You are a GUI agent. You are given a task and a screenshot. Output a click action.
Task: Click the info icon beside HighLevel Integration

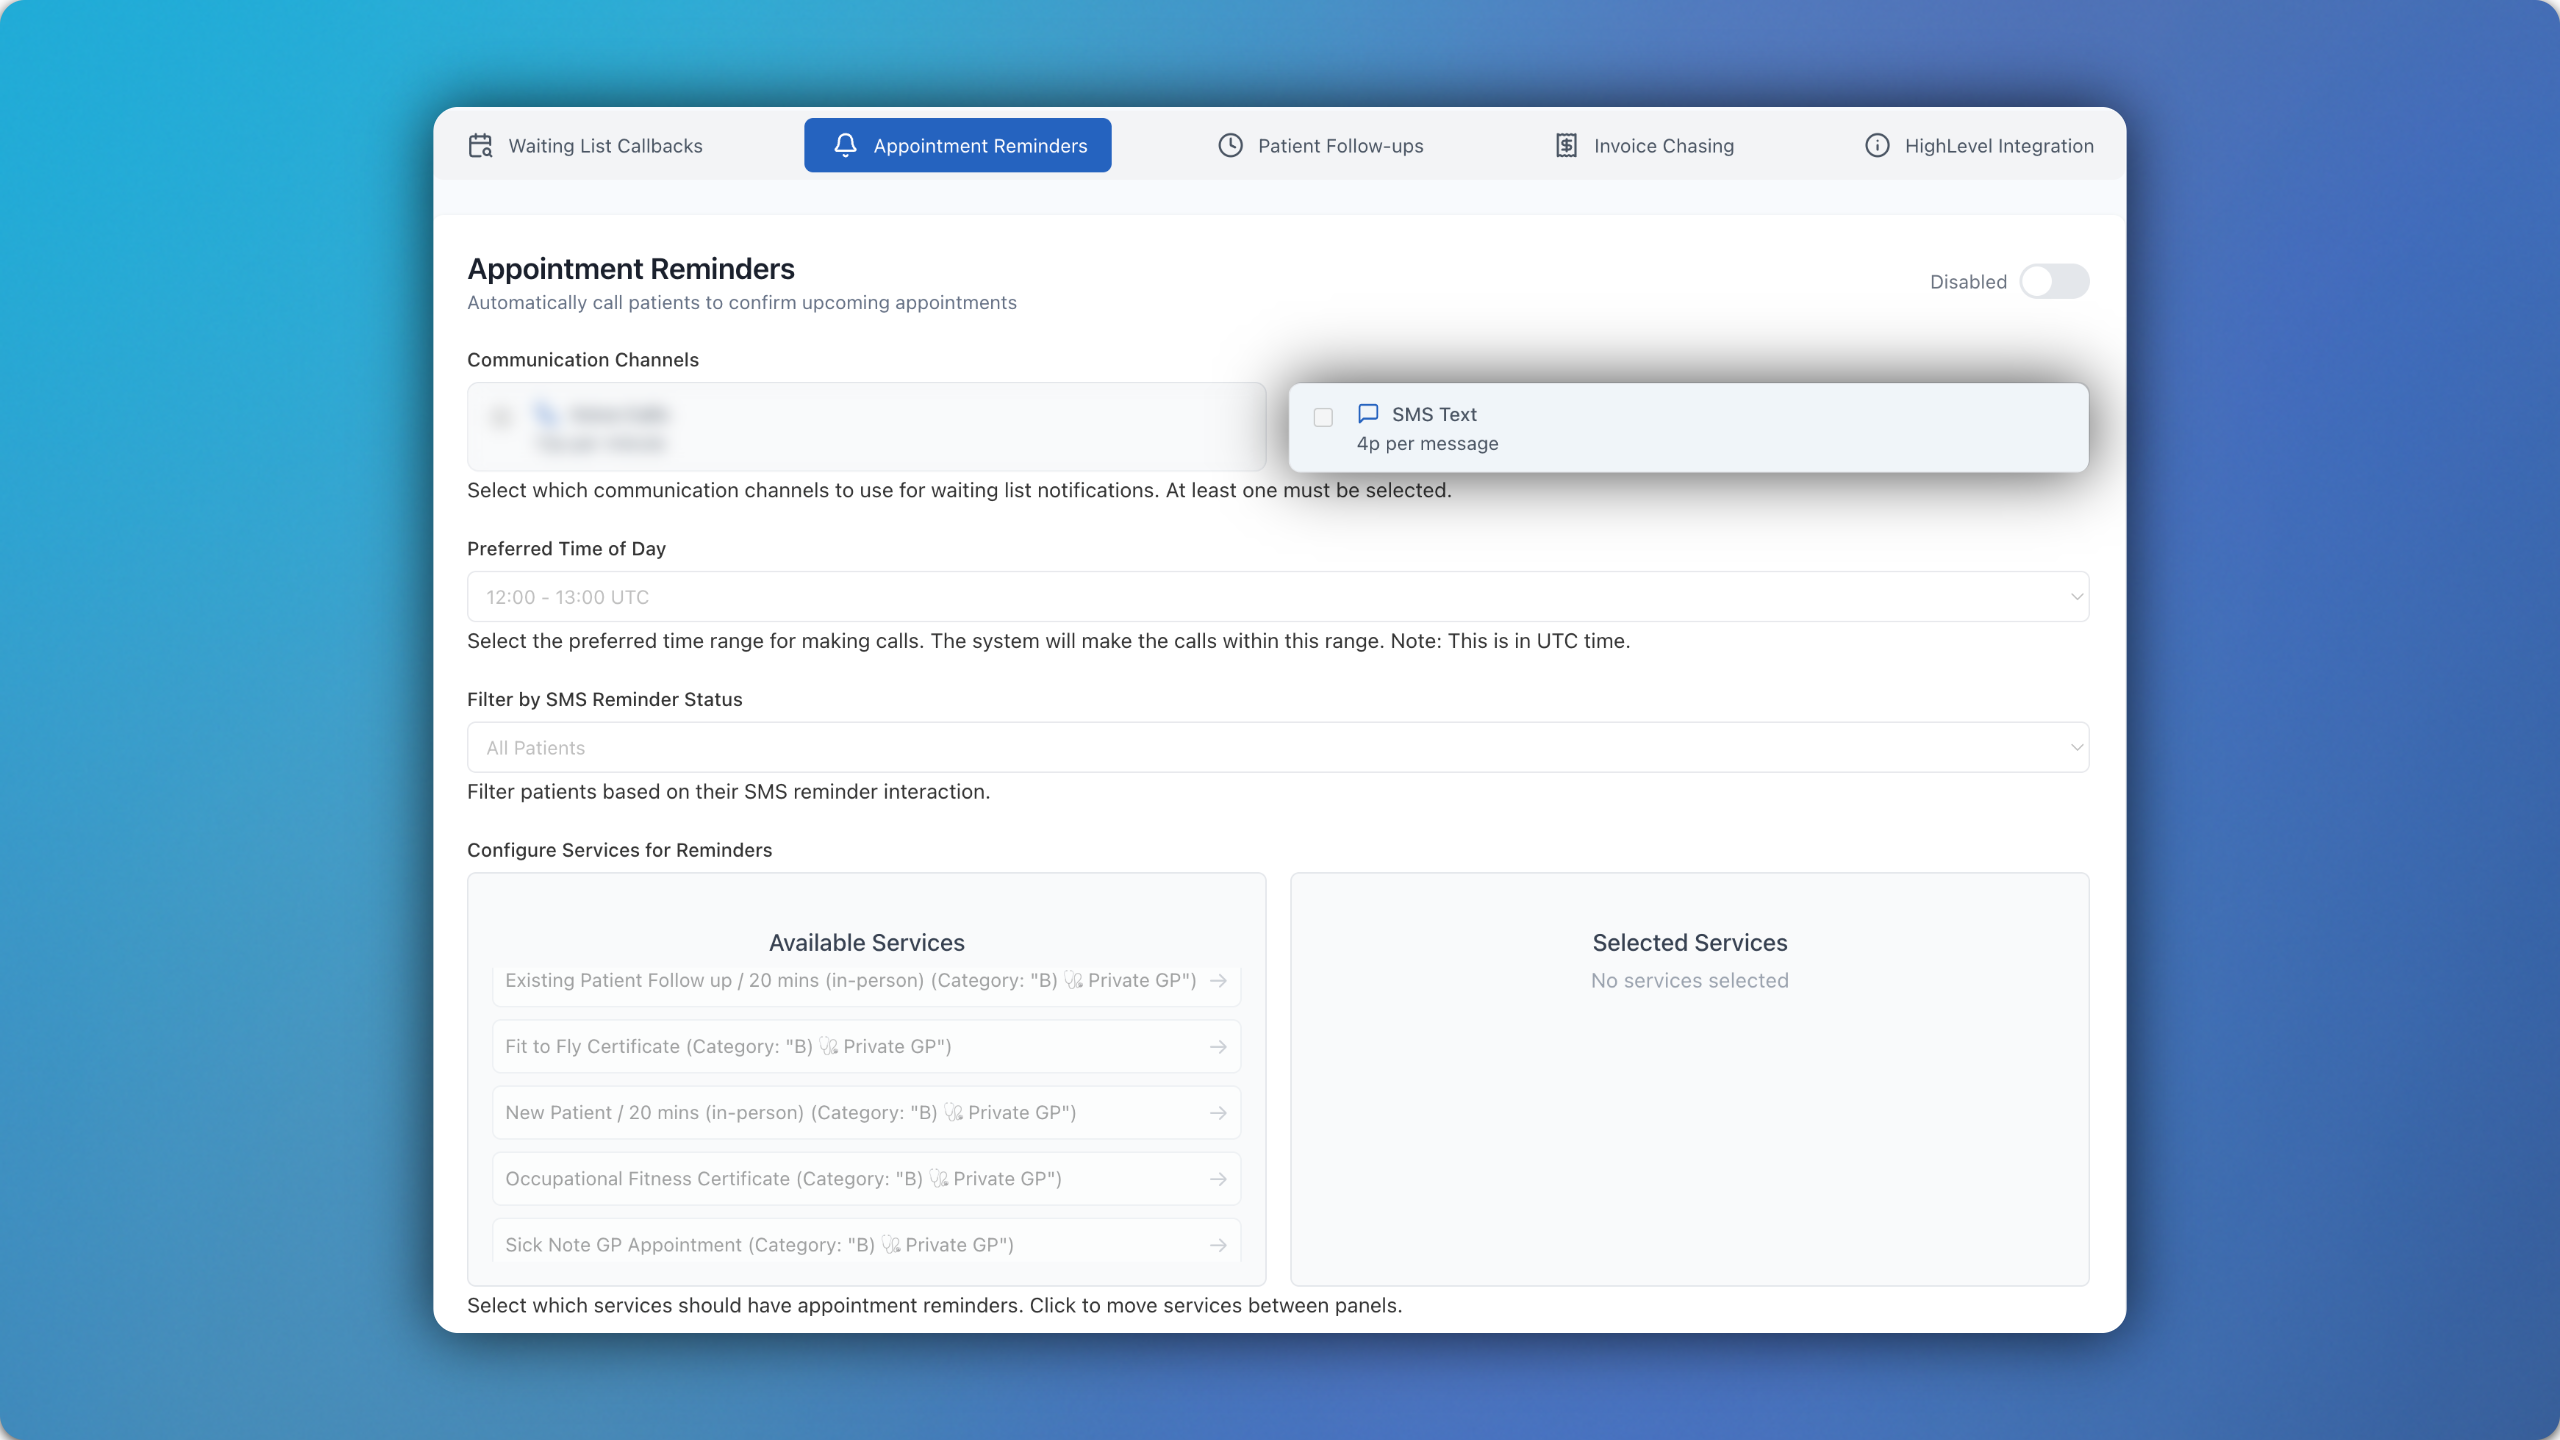tap(1877, 146)
